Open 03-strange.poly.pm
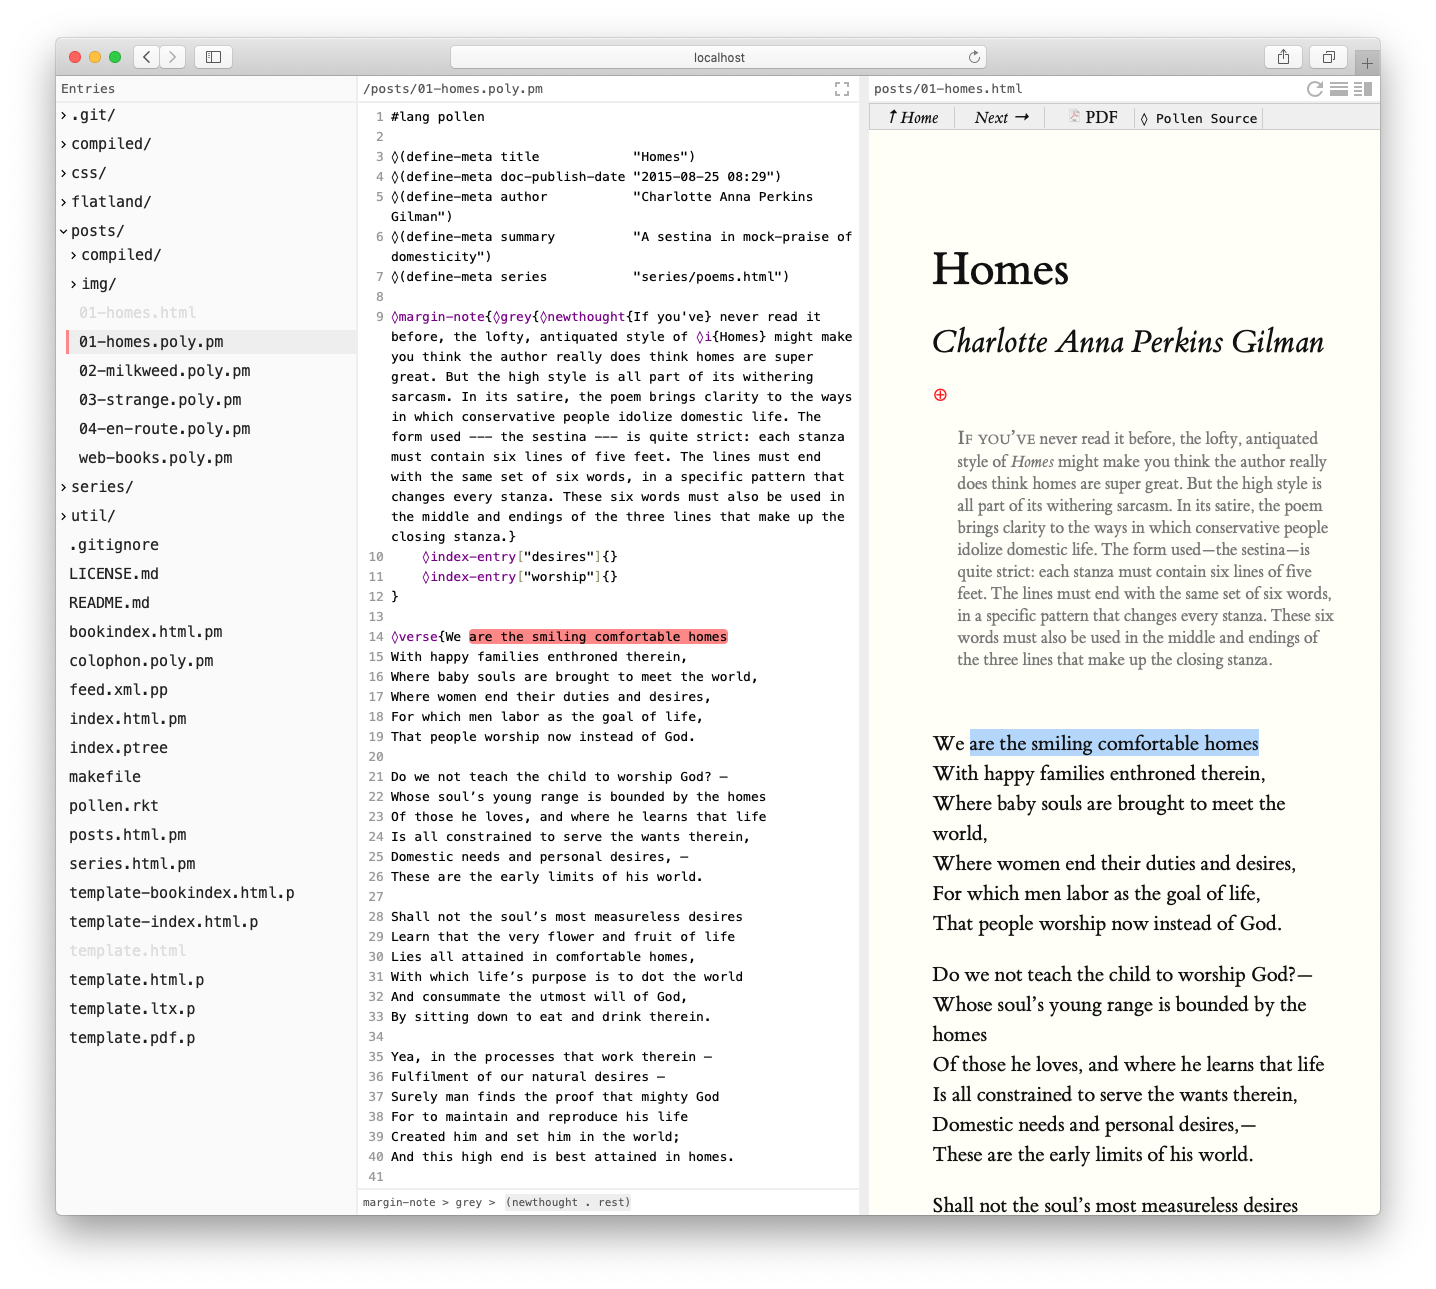The height and width of the screenshot is (1289, 1436). (160, 400)
